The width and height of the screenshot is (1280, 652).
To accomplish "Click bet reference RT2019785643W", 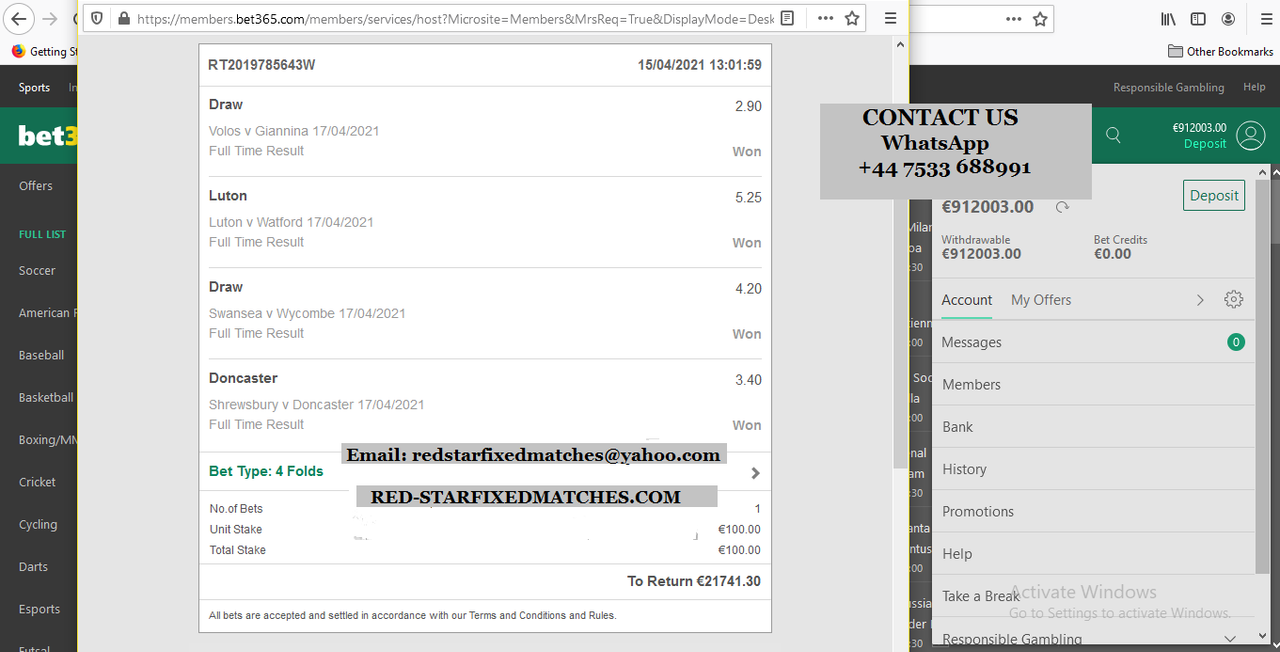I will [262, 65].
